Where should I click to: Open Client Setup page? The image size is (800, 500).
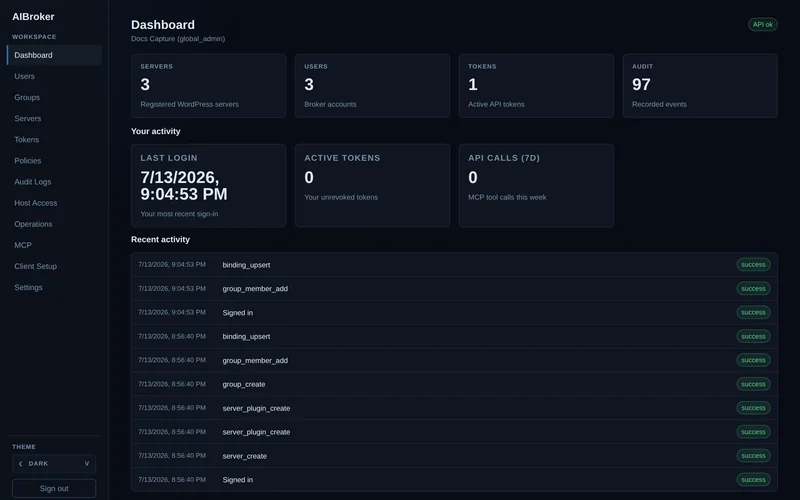54,266
